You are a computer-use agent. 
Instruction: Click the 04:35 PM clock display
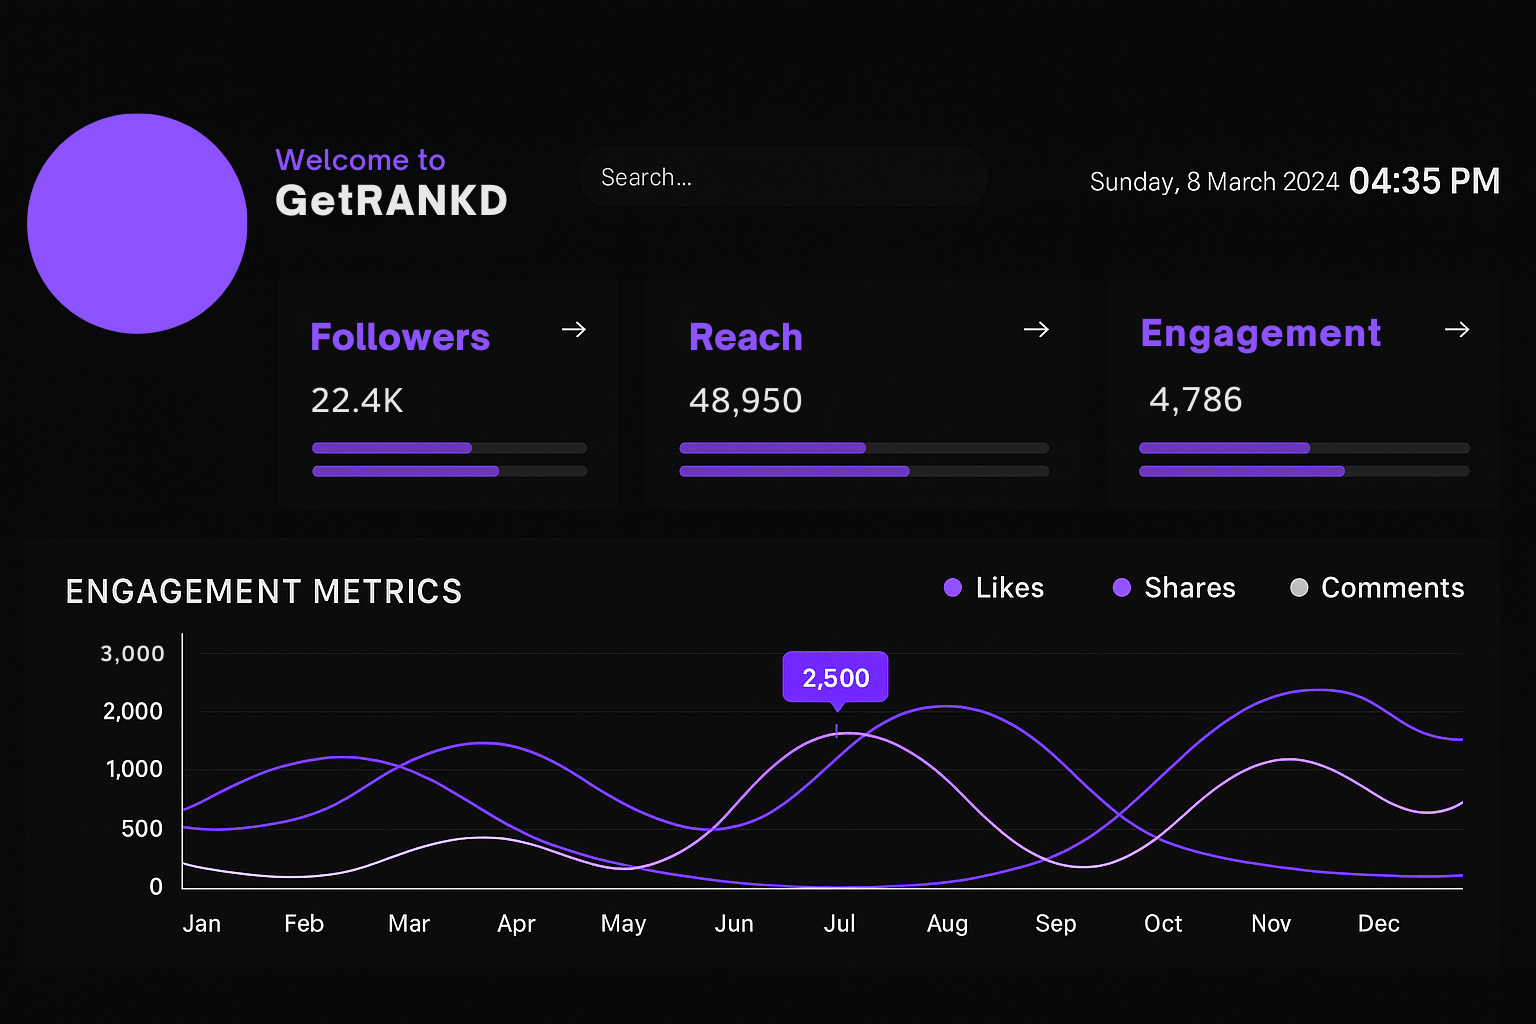(1424, 181)
